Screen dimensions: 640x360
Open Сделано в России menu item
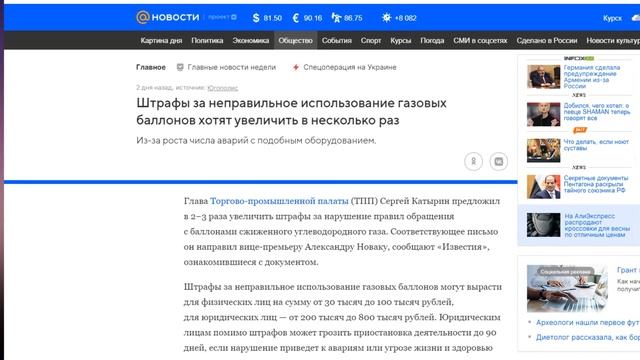[x=547, y=40]
